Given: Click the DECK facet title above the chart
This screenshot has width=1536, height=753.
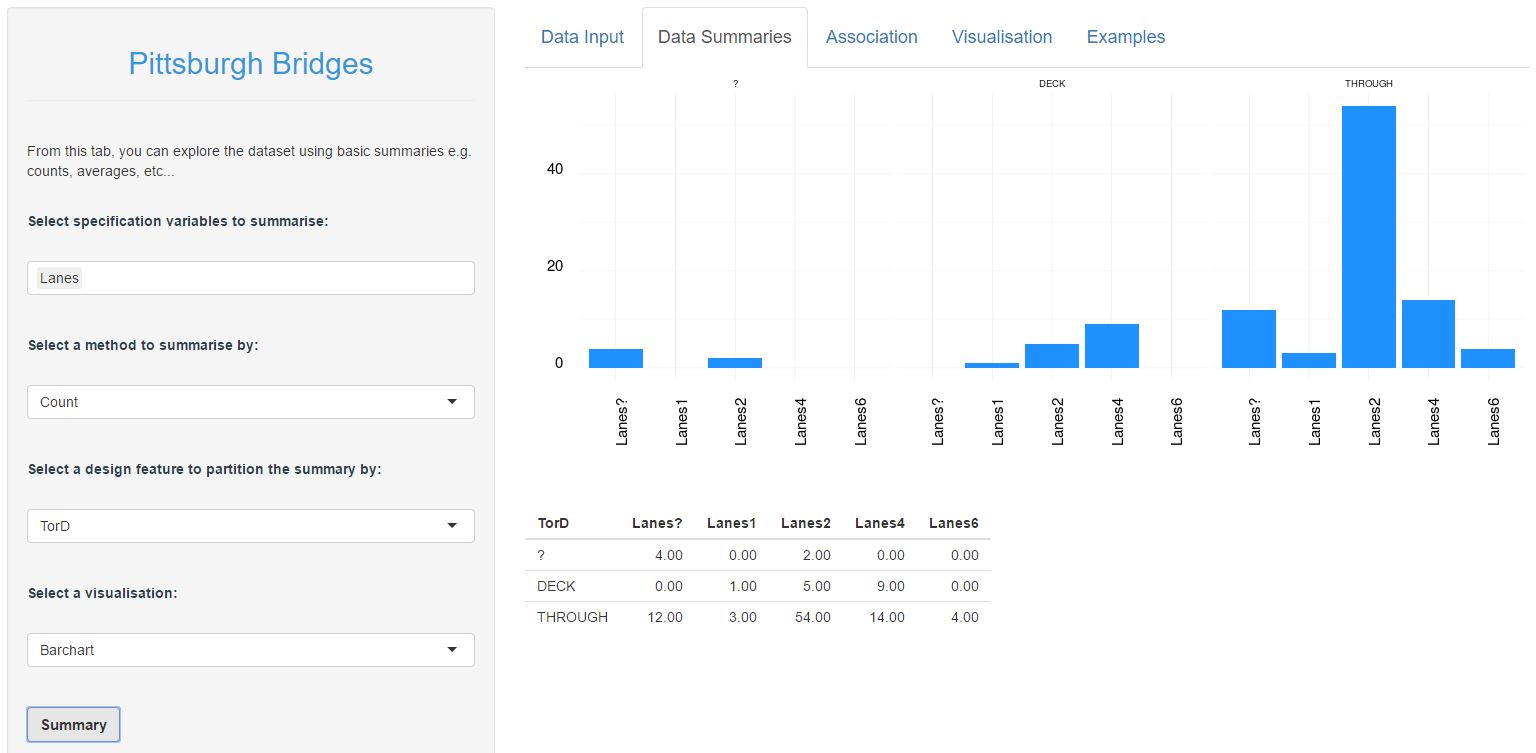Looking at the screenshot, I should point(1052,84).
